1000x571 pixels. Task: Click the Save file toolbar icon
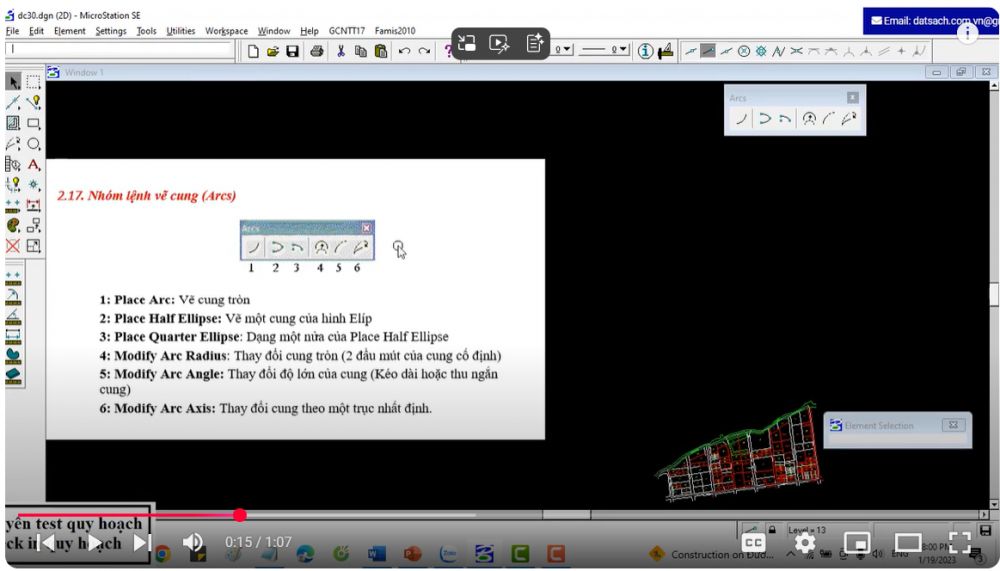pos(293,50)
